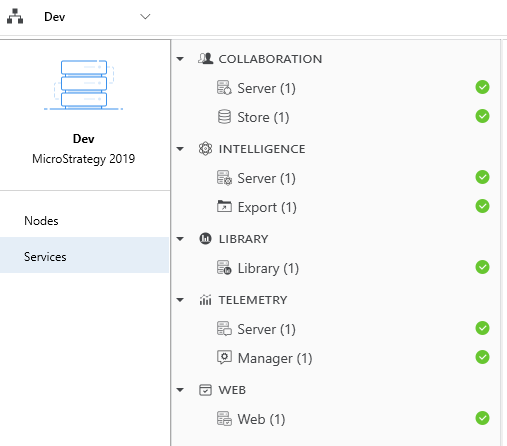The image size is (507, 446).
Task: Click the Dev server stack thumbnail
Action: [x=84, y=85]
